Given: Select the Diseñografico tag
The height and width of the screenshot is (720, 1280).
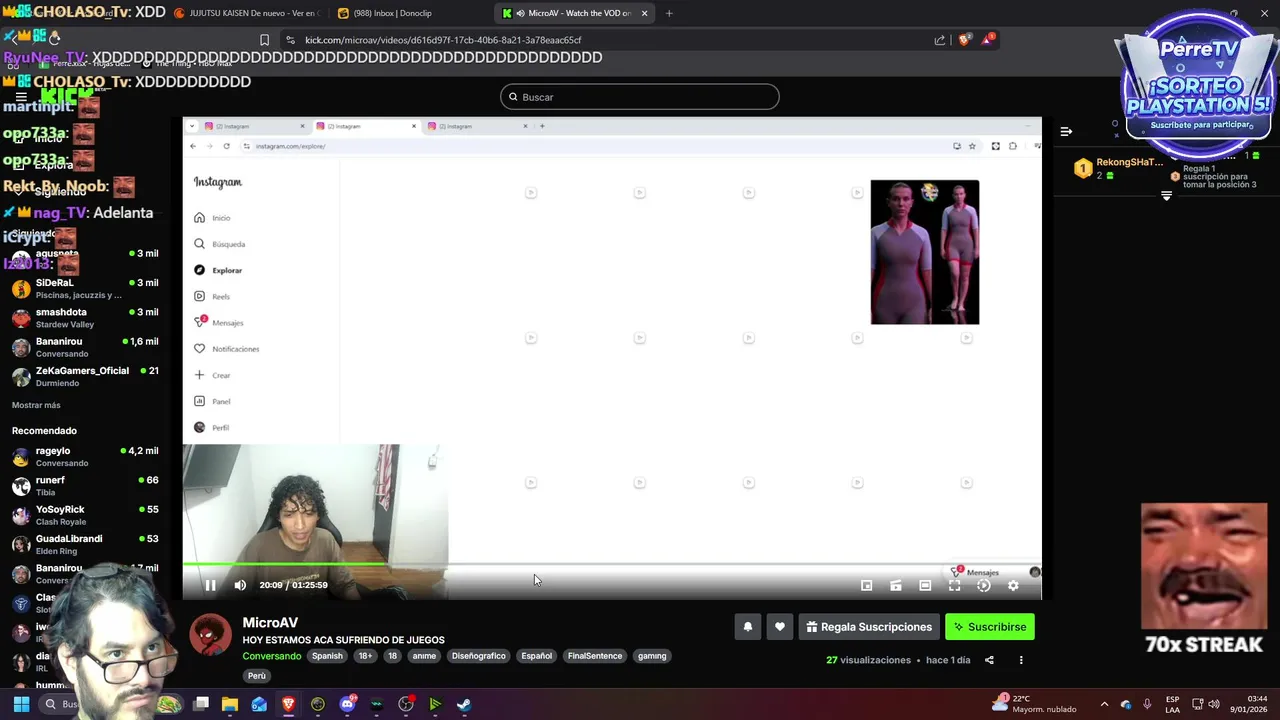Looking at the screenshot, I should pyautogui.click(x=479, y=656).
